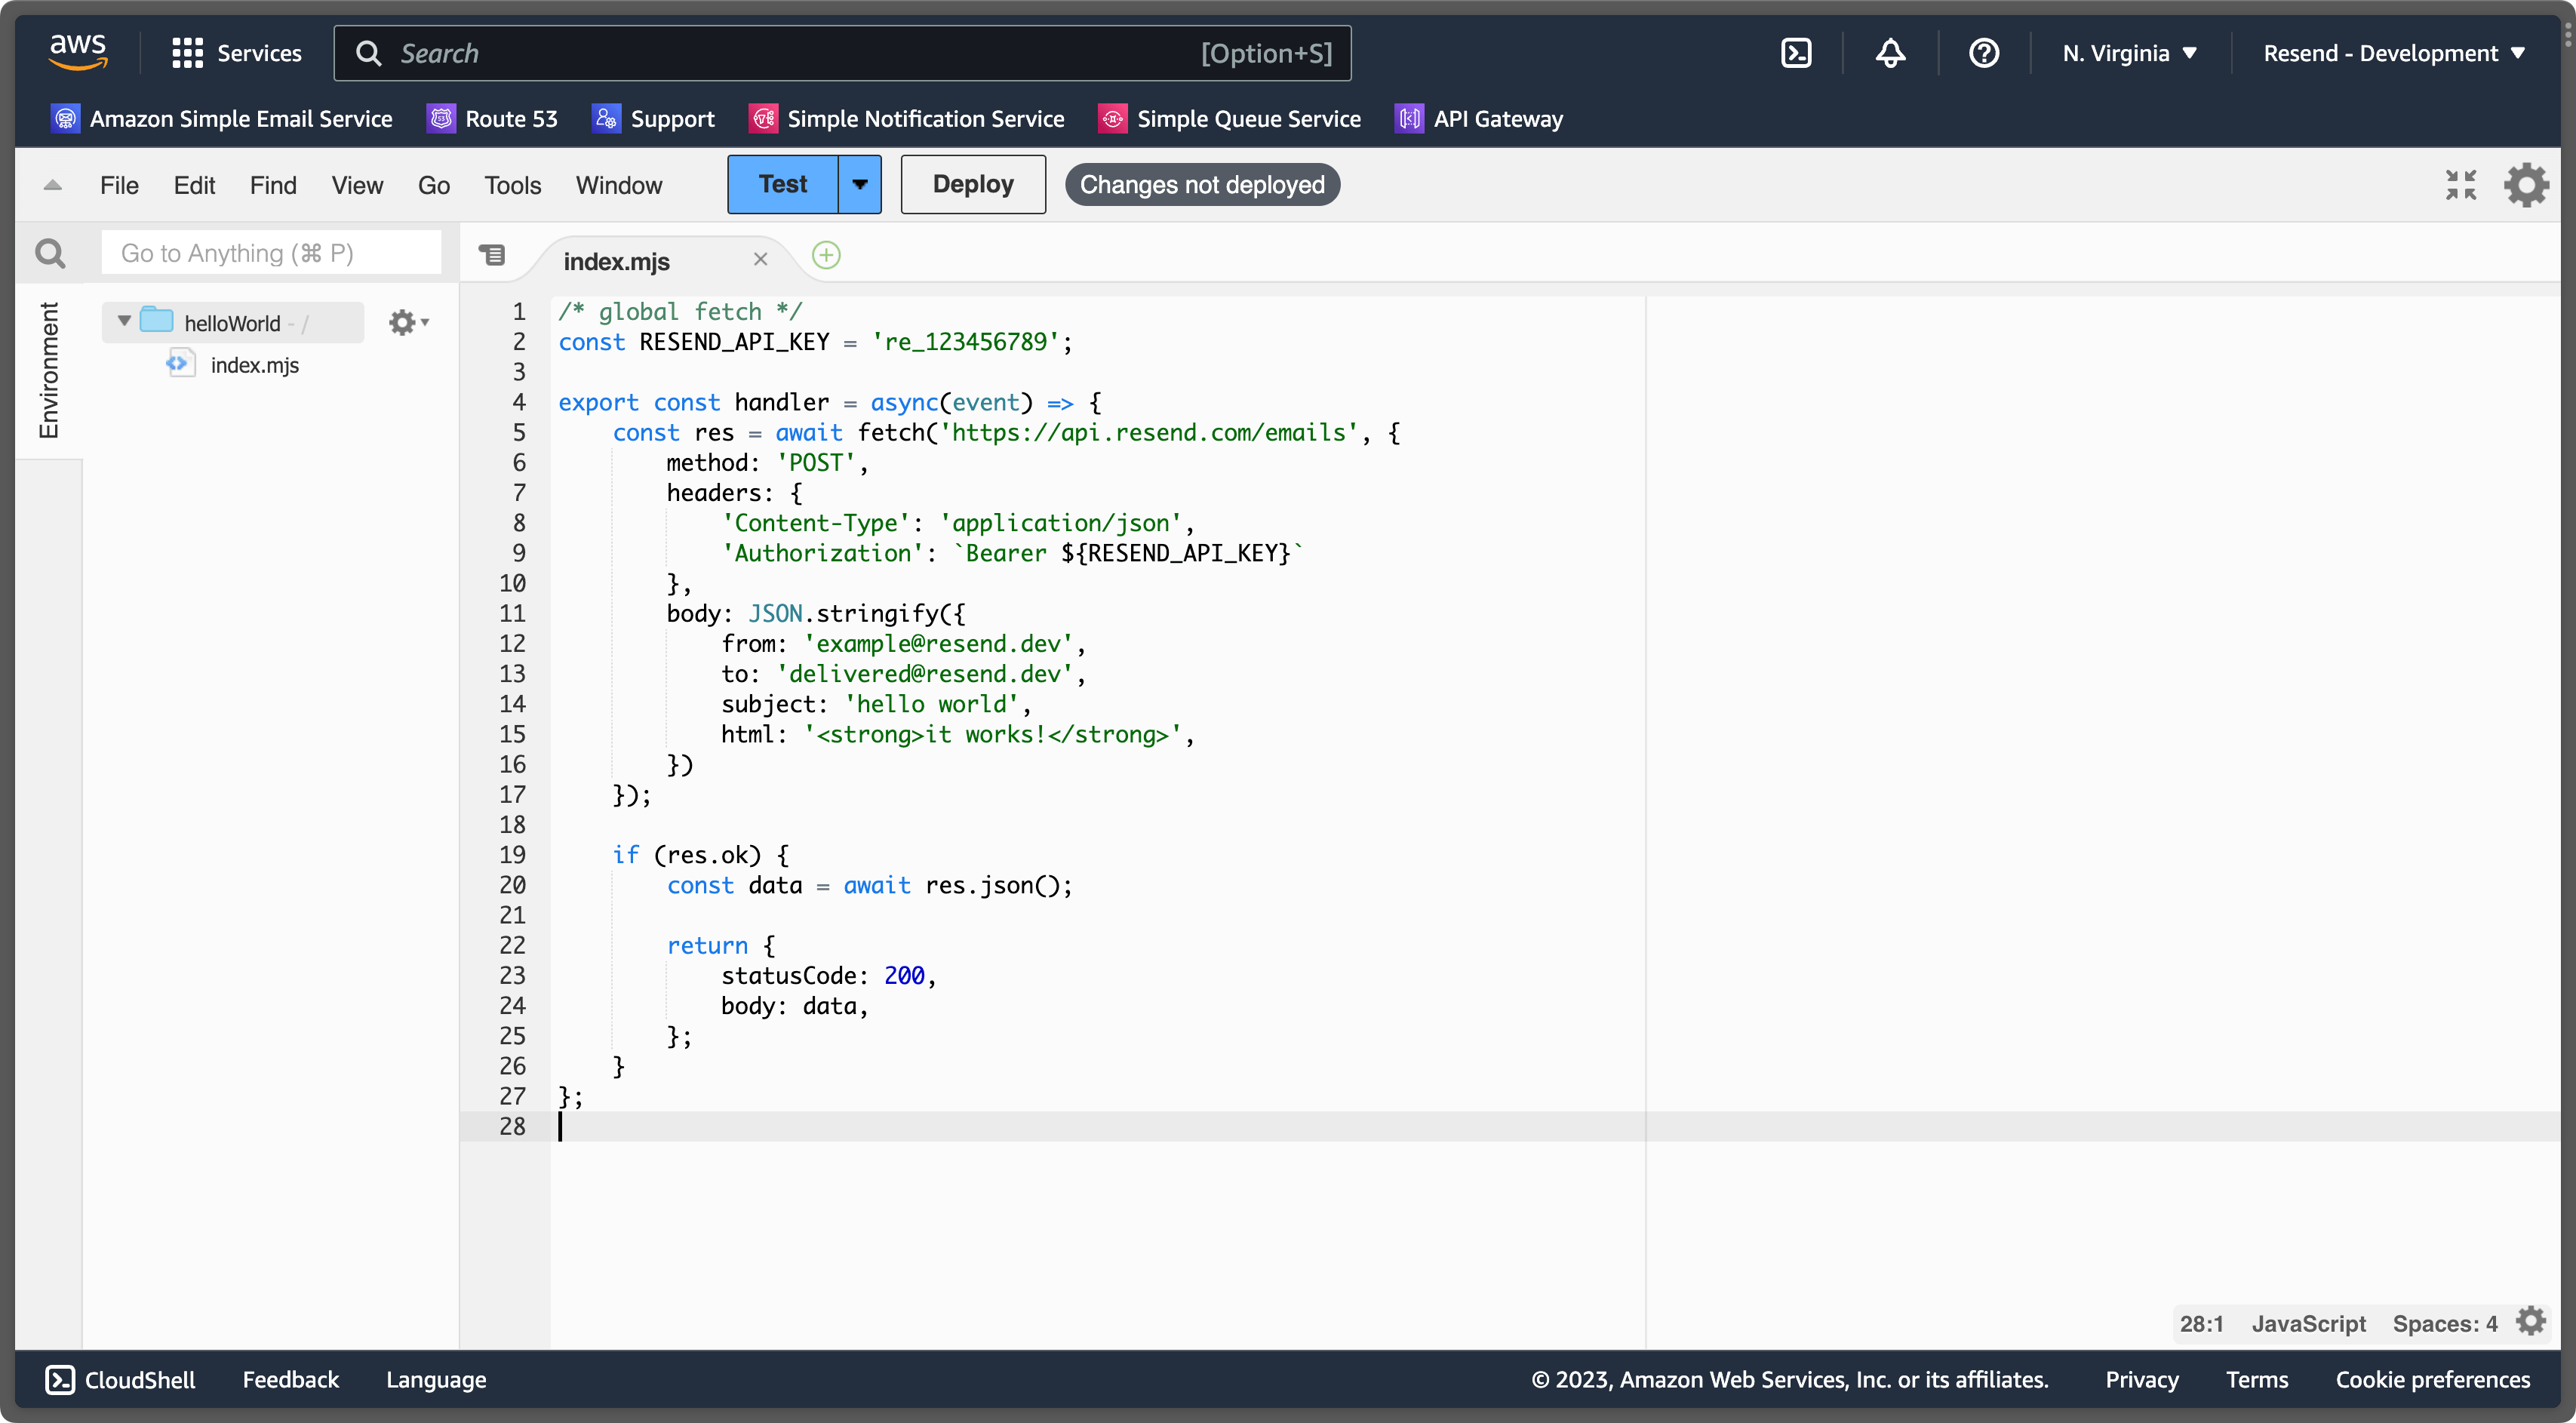Open the Go menu
The height and width of the screenshot is (1423, 2576).
pos(434,185)
